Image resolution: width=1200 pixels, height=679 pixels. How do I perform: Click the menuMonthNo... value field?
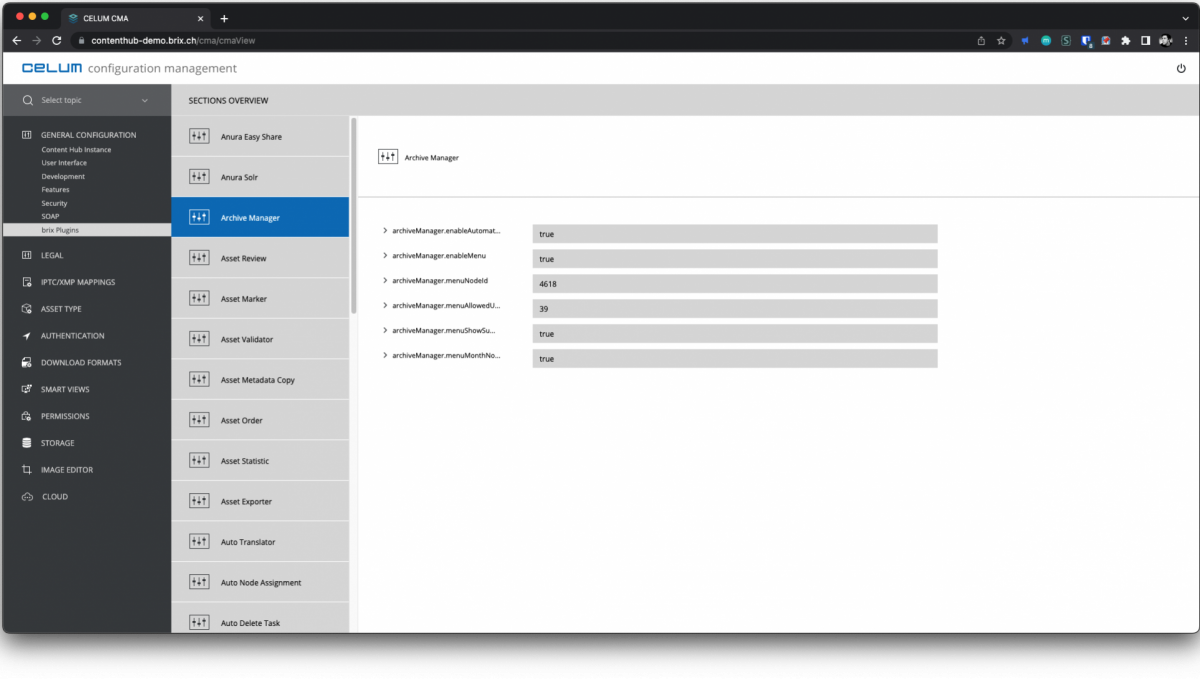(x=735, y=359)
